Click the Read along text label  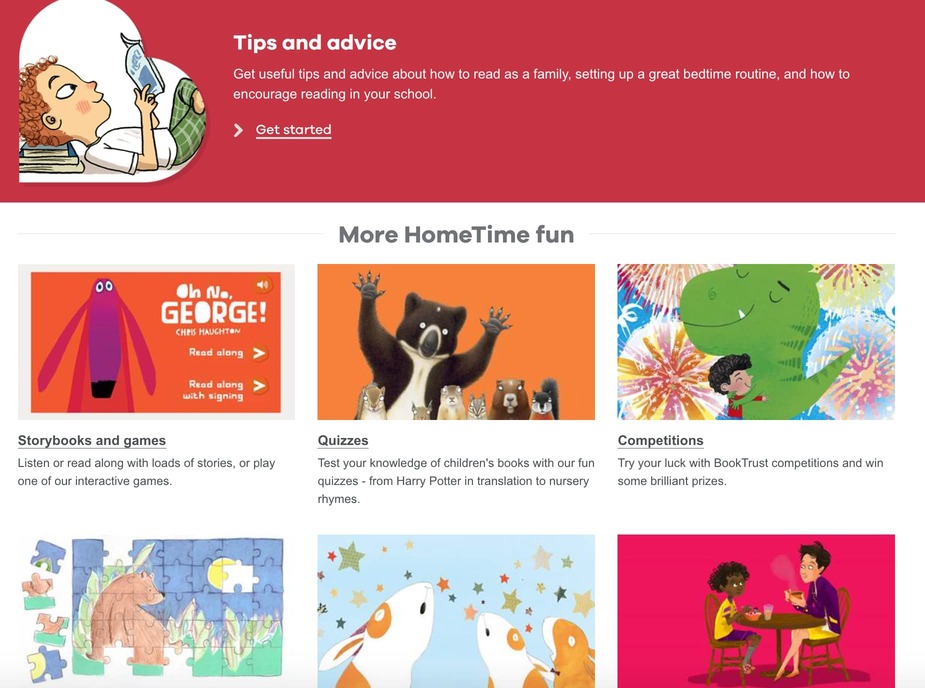[216, 352]
